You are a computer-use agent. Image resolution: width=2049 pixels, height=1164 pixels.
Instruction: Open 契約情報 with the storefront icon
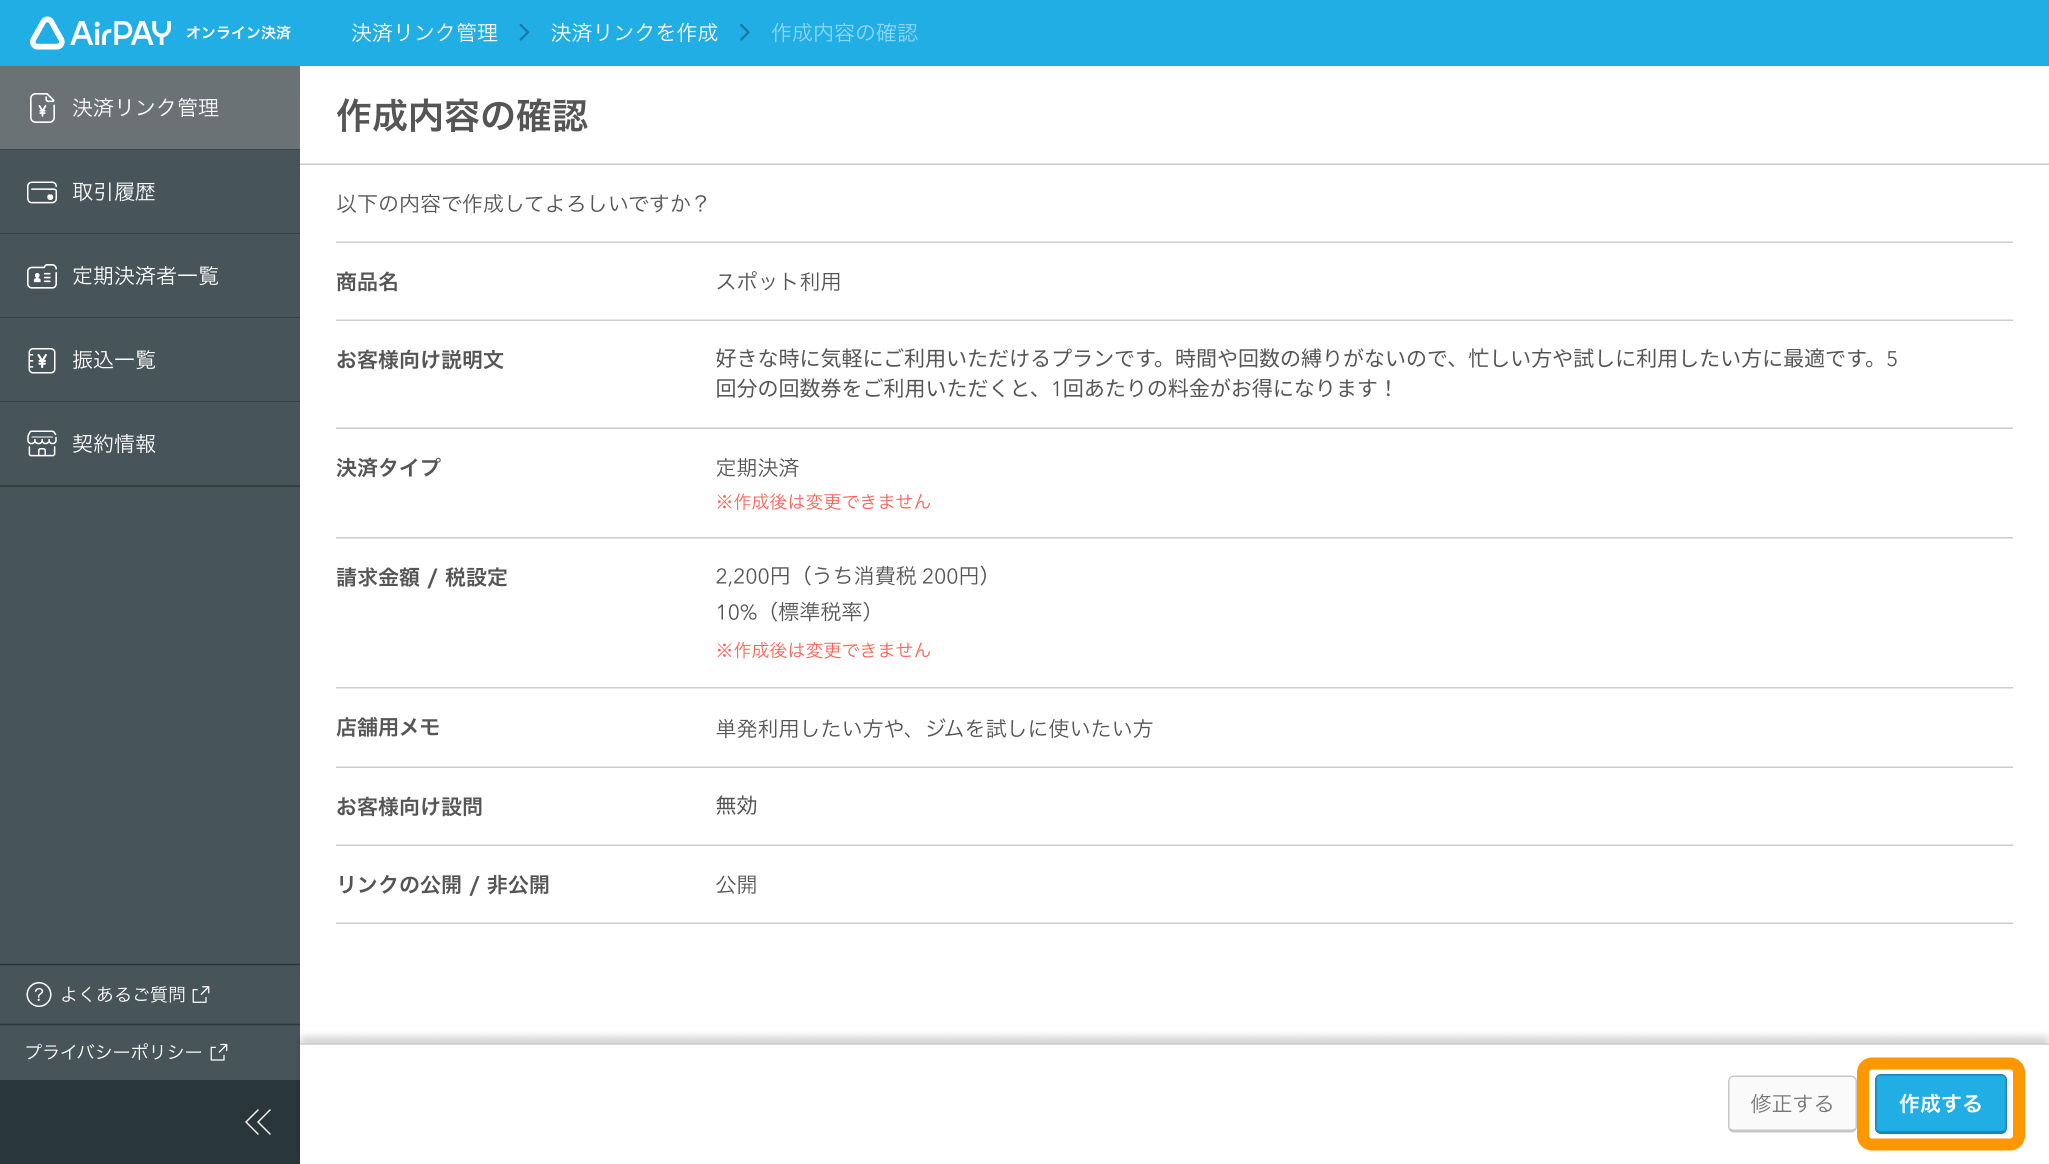(x=41, y=444)
